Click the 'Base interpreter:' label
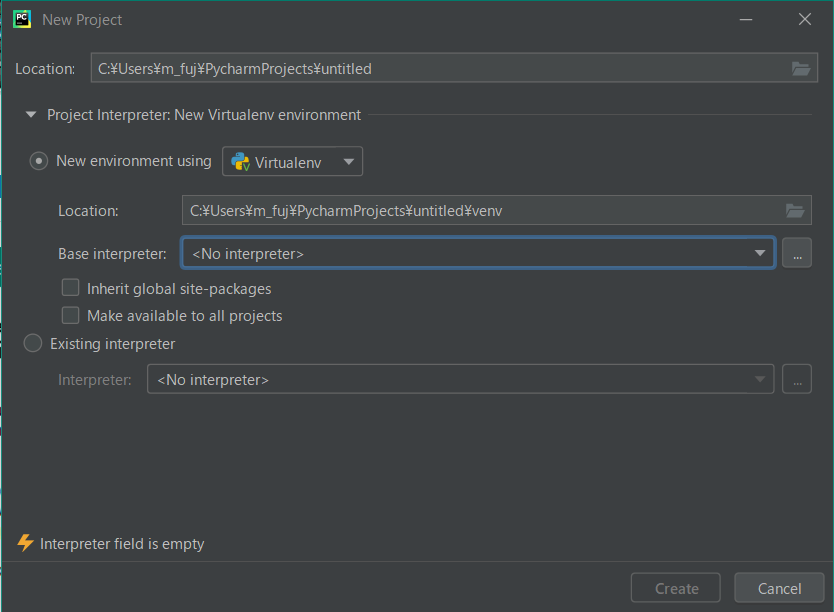 tap(112, 254)
